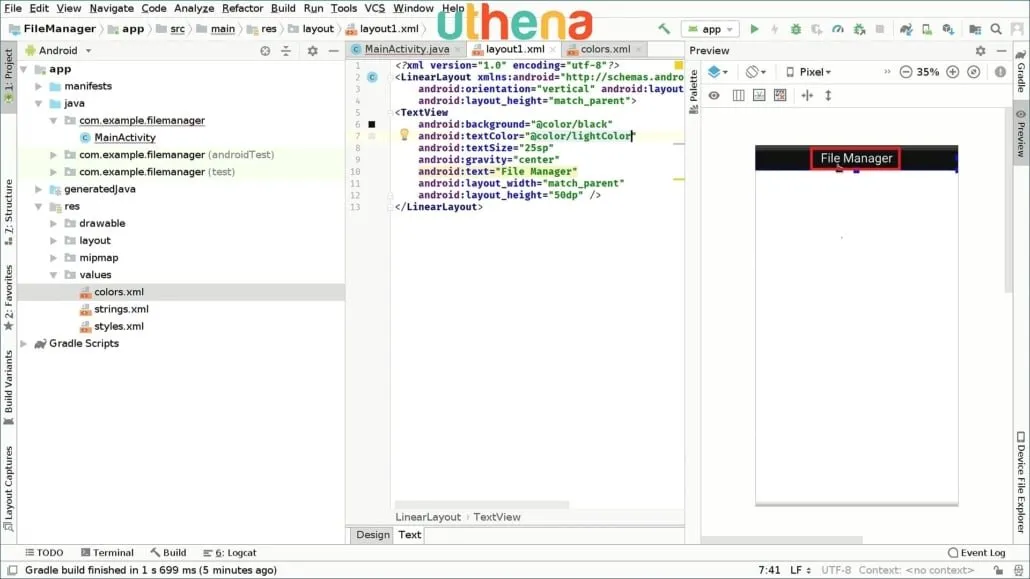The height and width of the screenshot is (579, 1030).
Task: Open the design surface layers dropdown
Action: (717, 72)
